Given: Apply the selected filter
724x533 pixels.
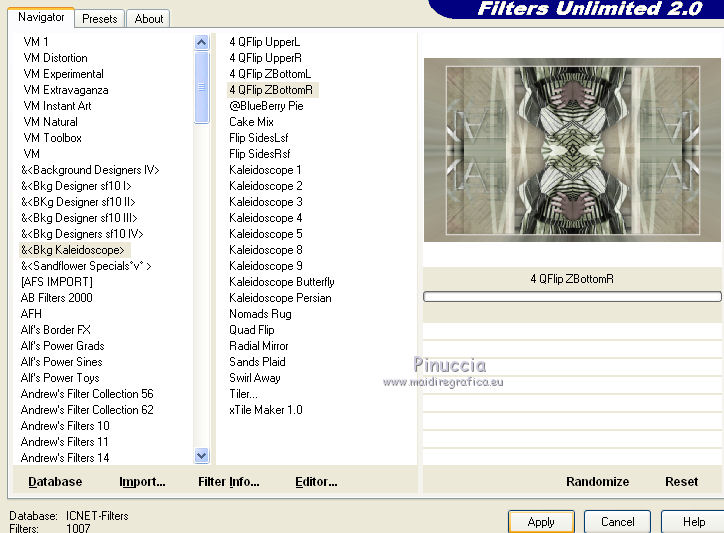Looking at the screenshot, I should [x=541, y=521].
